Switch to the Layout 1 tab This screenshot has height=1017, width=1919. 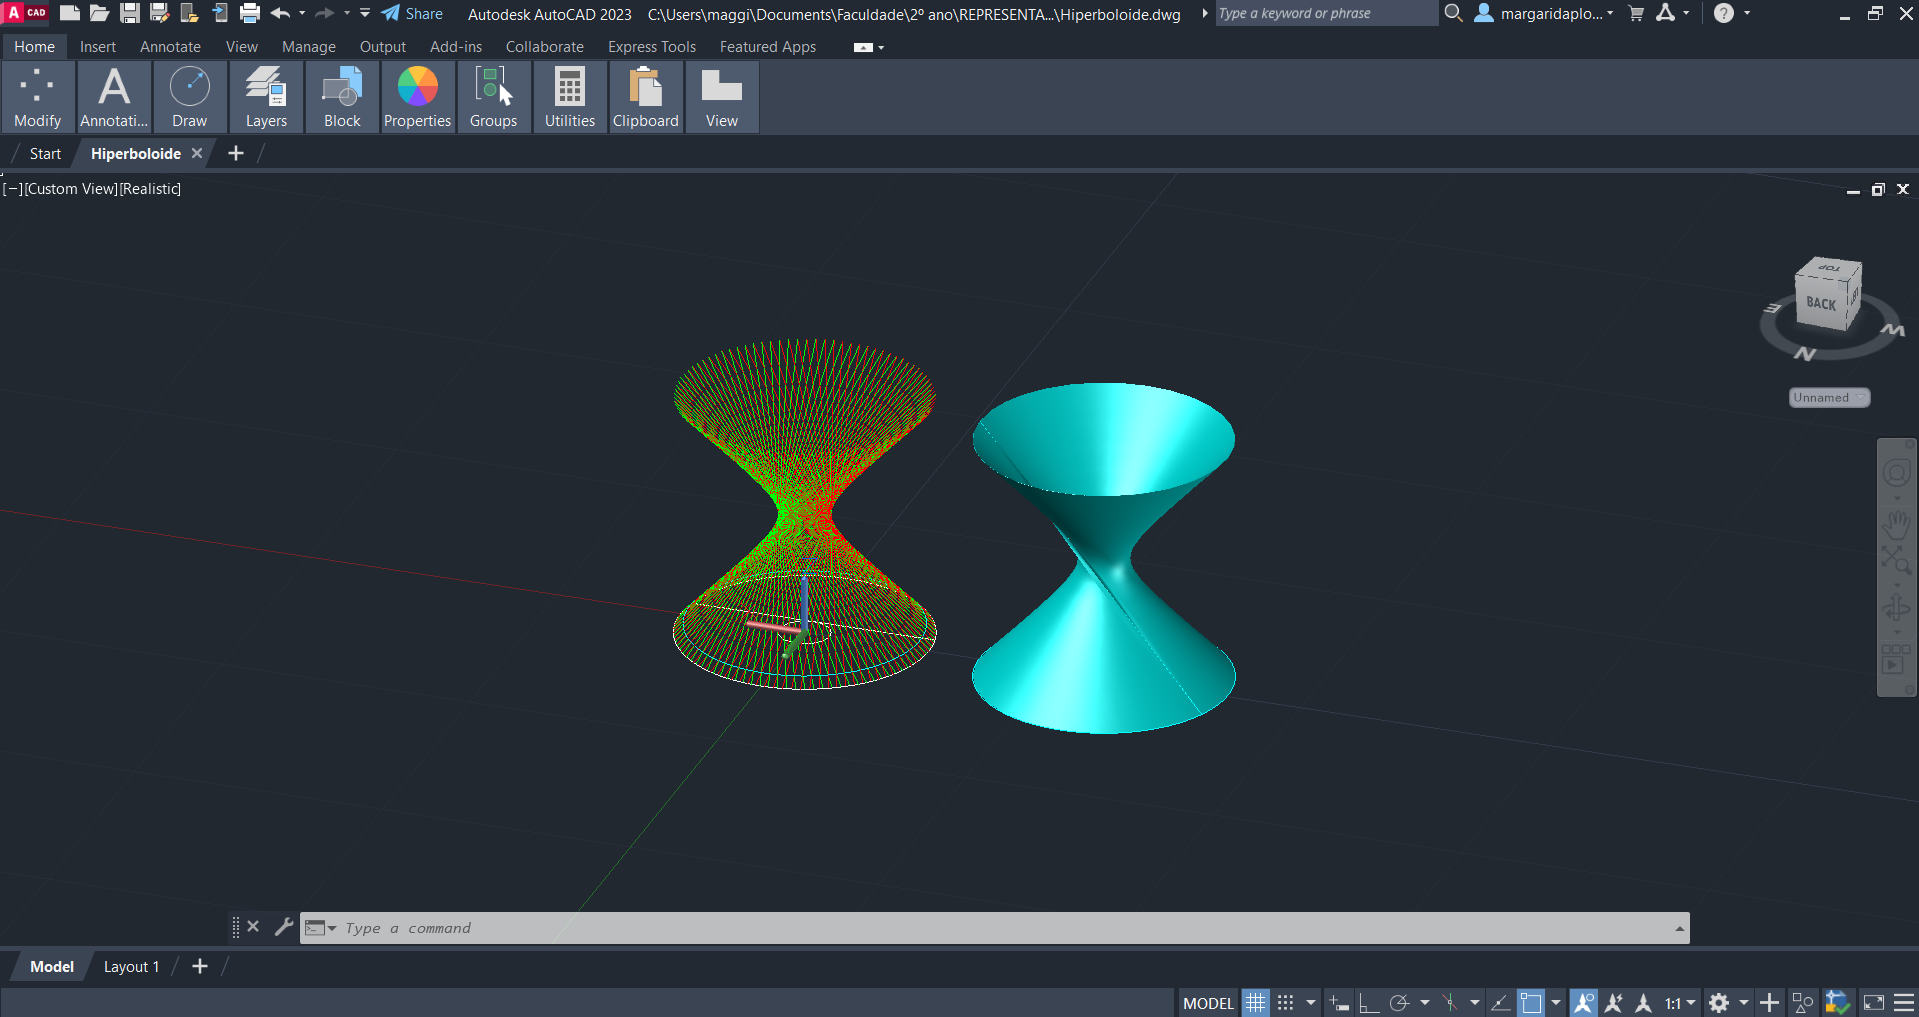coord(131,967)
